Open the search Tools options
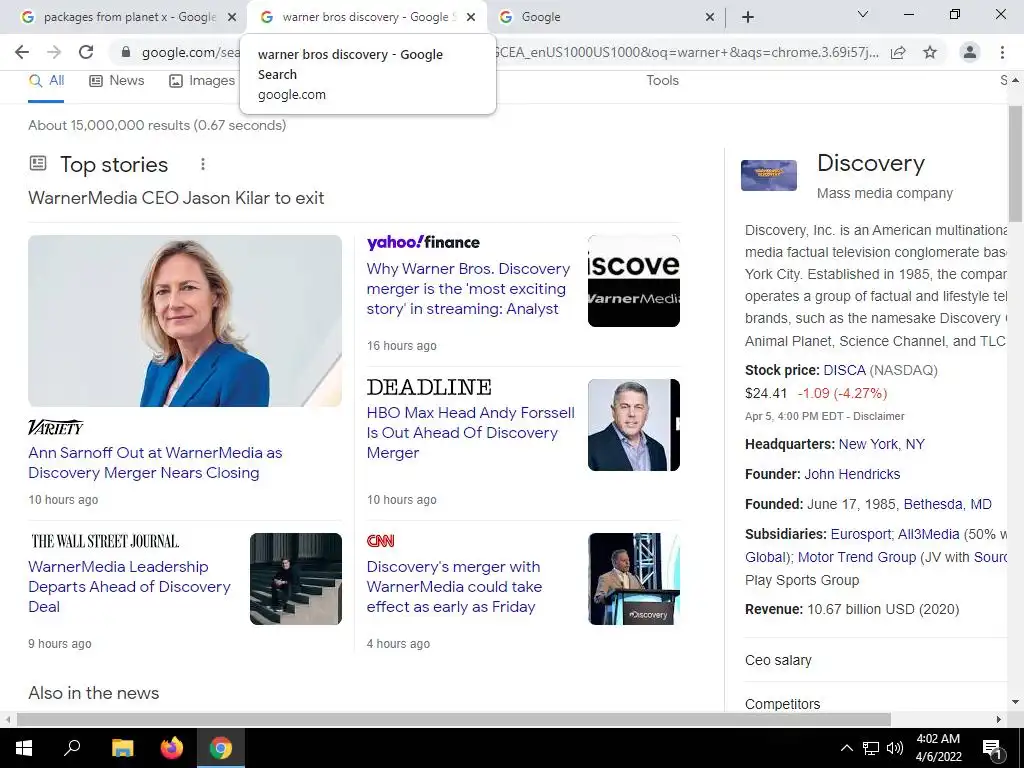 tap(662, 80)
